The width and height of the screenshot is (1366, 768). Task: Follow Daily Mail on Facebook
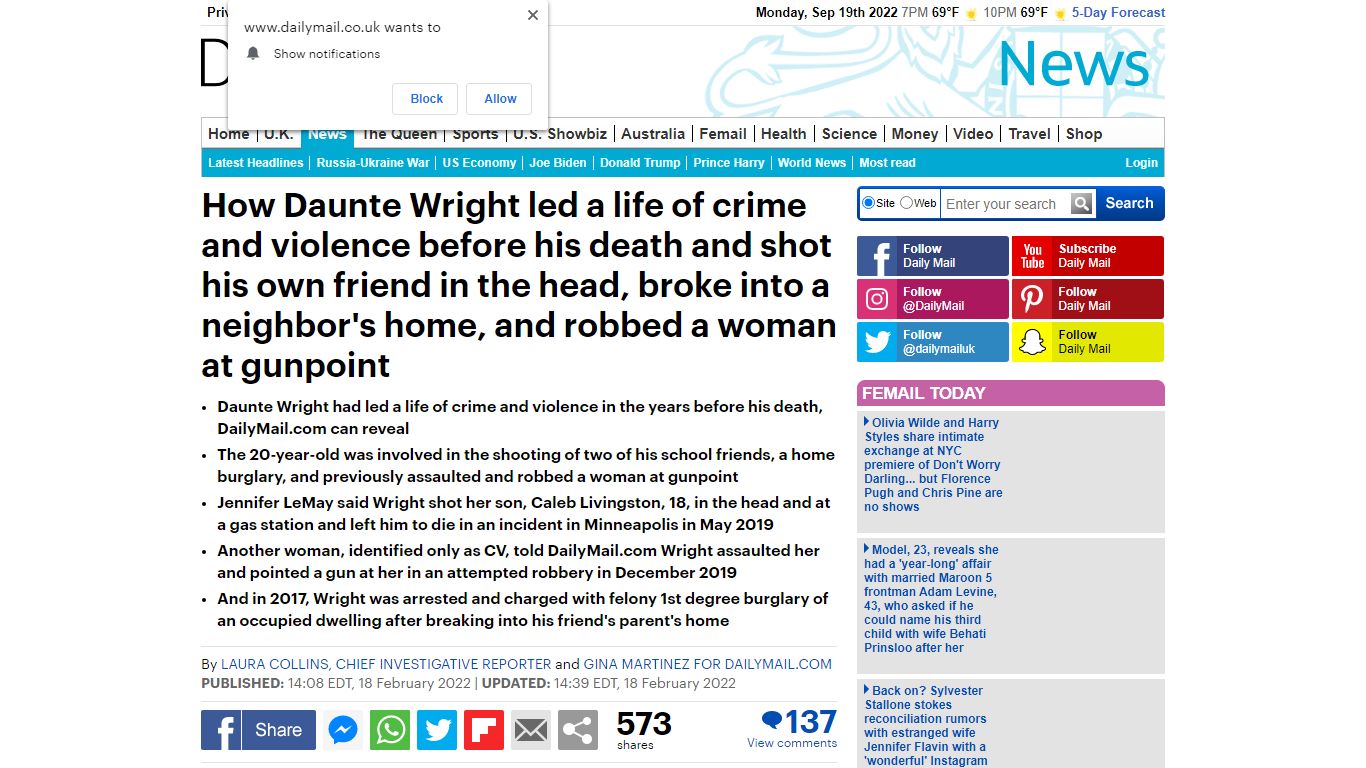pyautogui.click(x=933, y=256)
